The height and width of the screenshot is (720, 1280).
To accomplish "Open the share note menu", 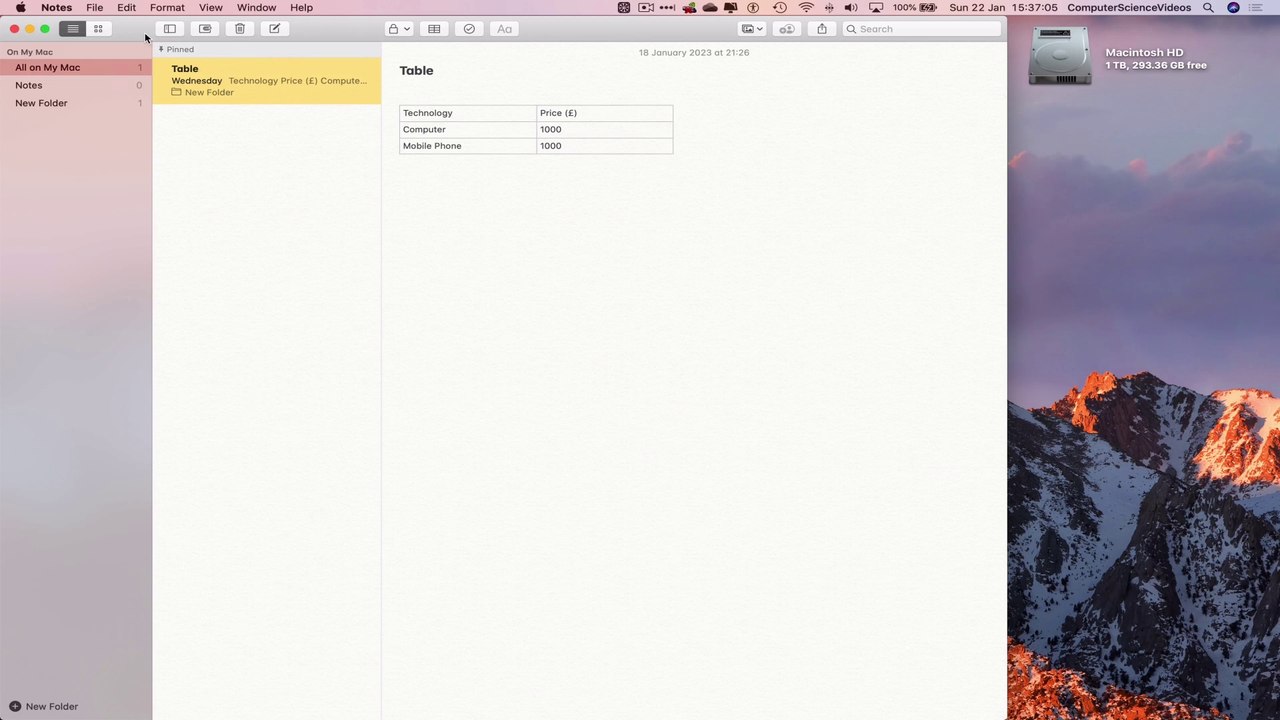I will pos(822,29).
